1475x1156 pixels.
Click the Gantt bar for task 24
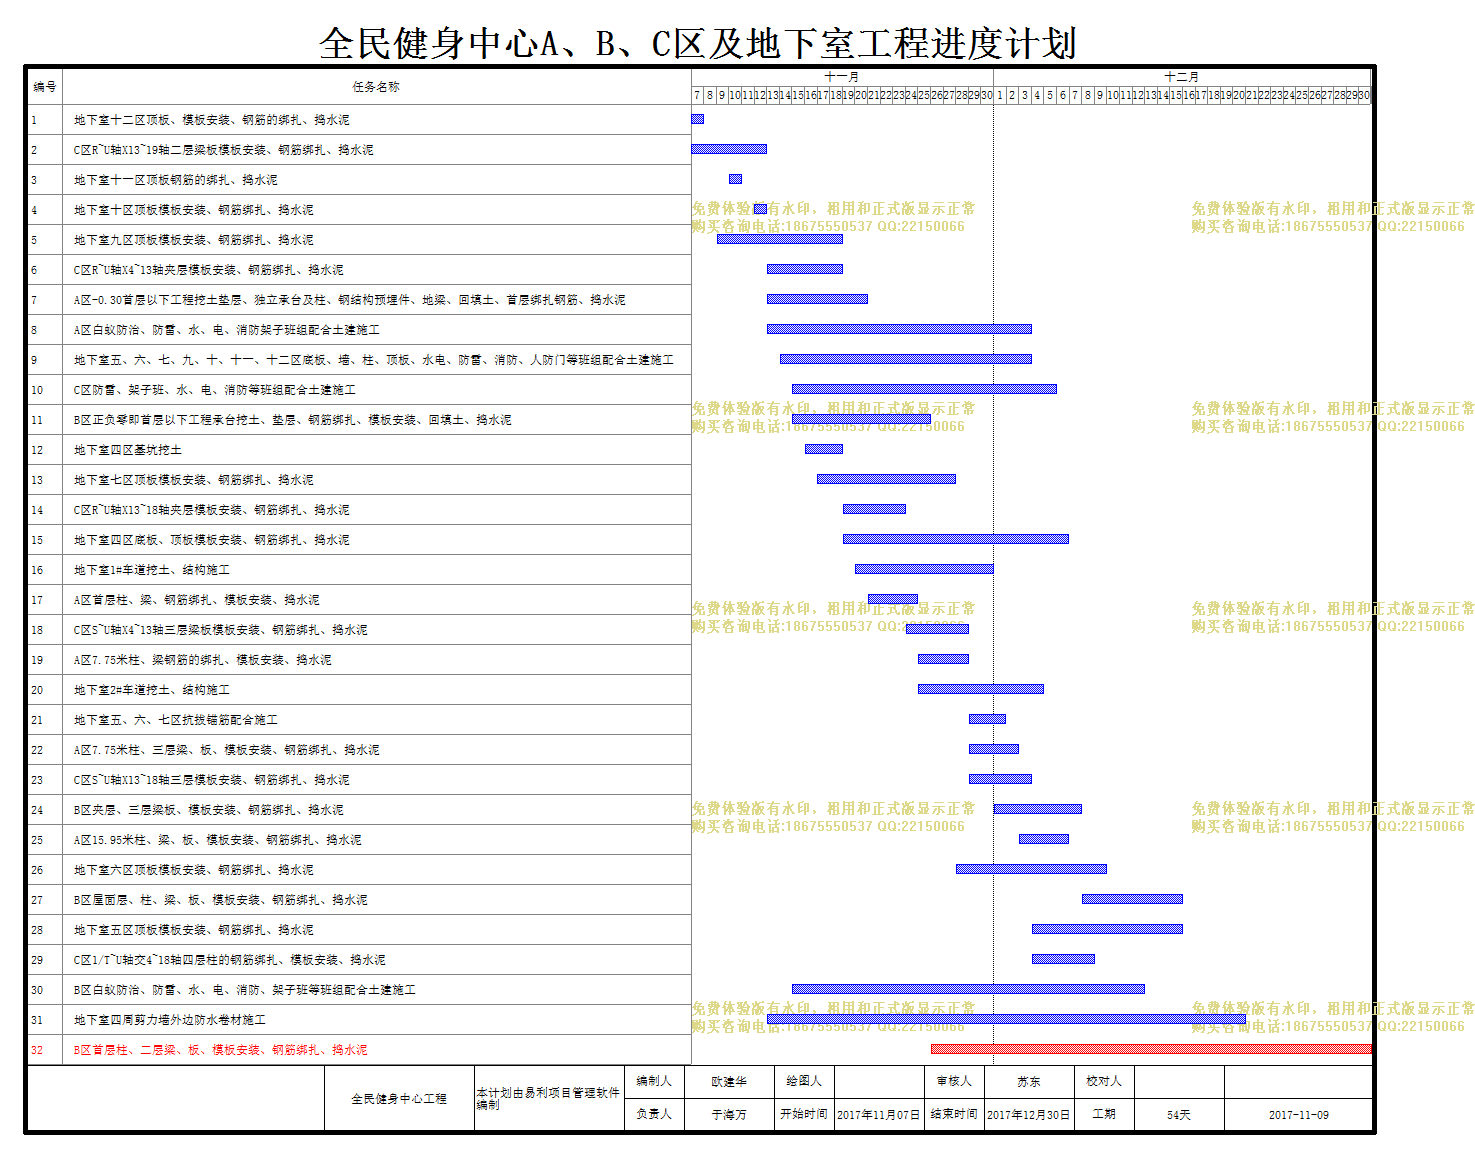pos(1038,809)
